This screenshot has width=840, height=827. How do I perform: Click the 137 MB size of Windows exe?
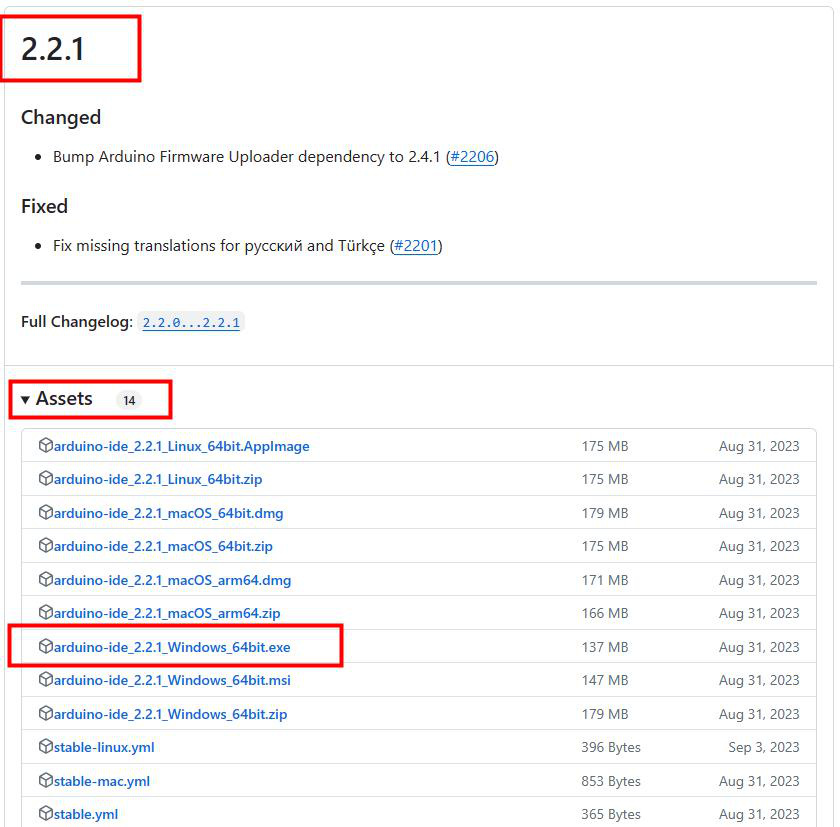pyautogui.click(x=605, y=647)
